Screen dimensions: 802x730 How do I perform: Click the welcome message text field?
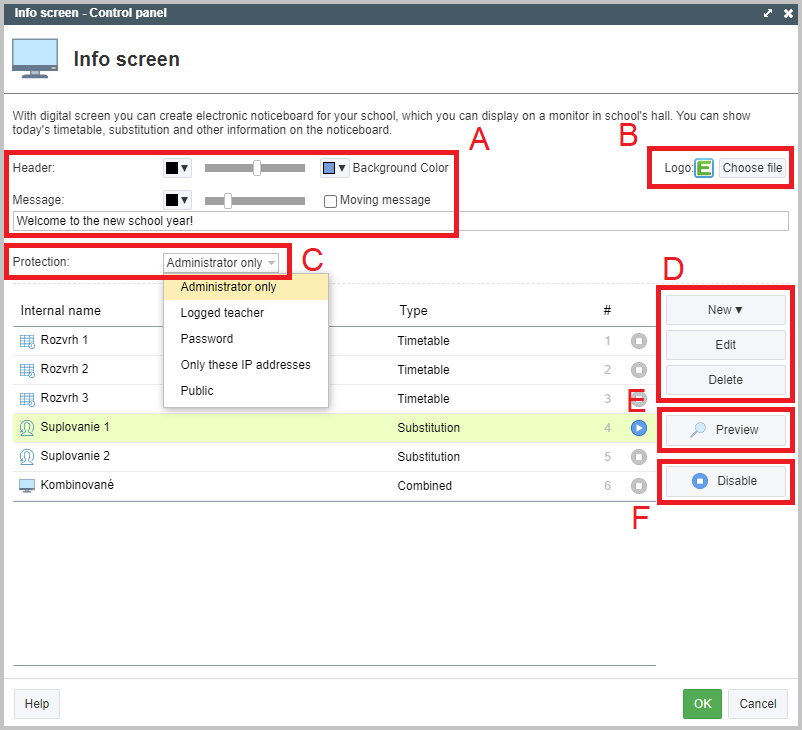(x=400, y=221)
